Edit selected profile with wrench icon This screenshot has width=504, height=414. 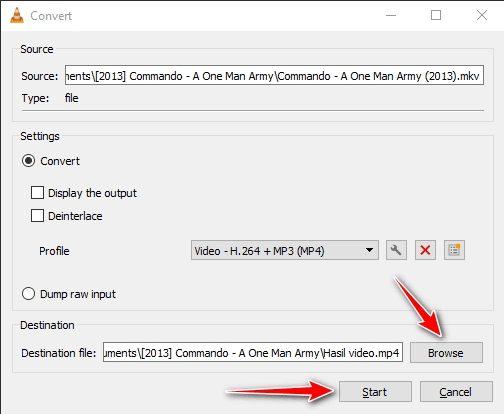[x=396, y=250]
